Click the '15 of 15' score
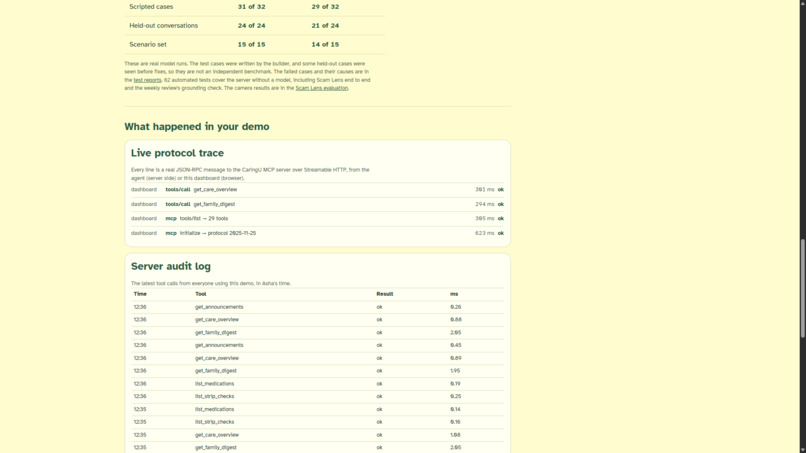The image size is (806, 453). pos(251,45)
